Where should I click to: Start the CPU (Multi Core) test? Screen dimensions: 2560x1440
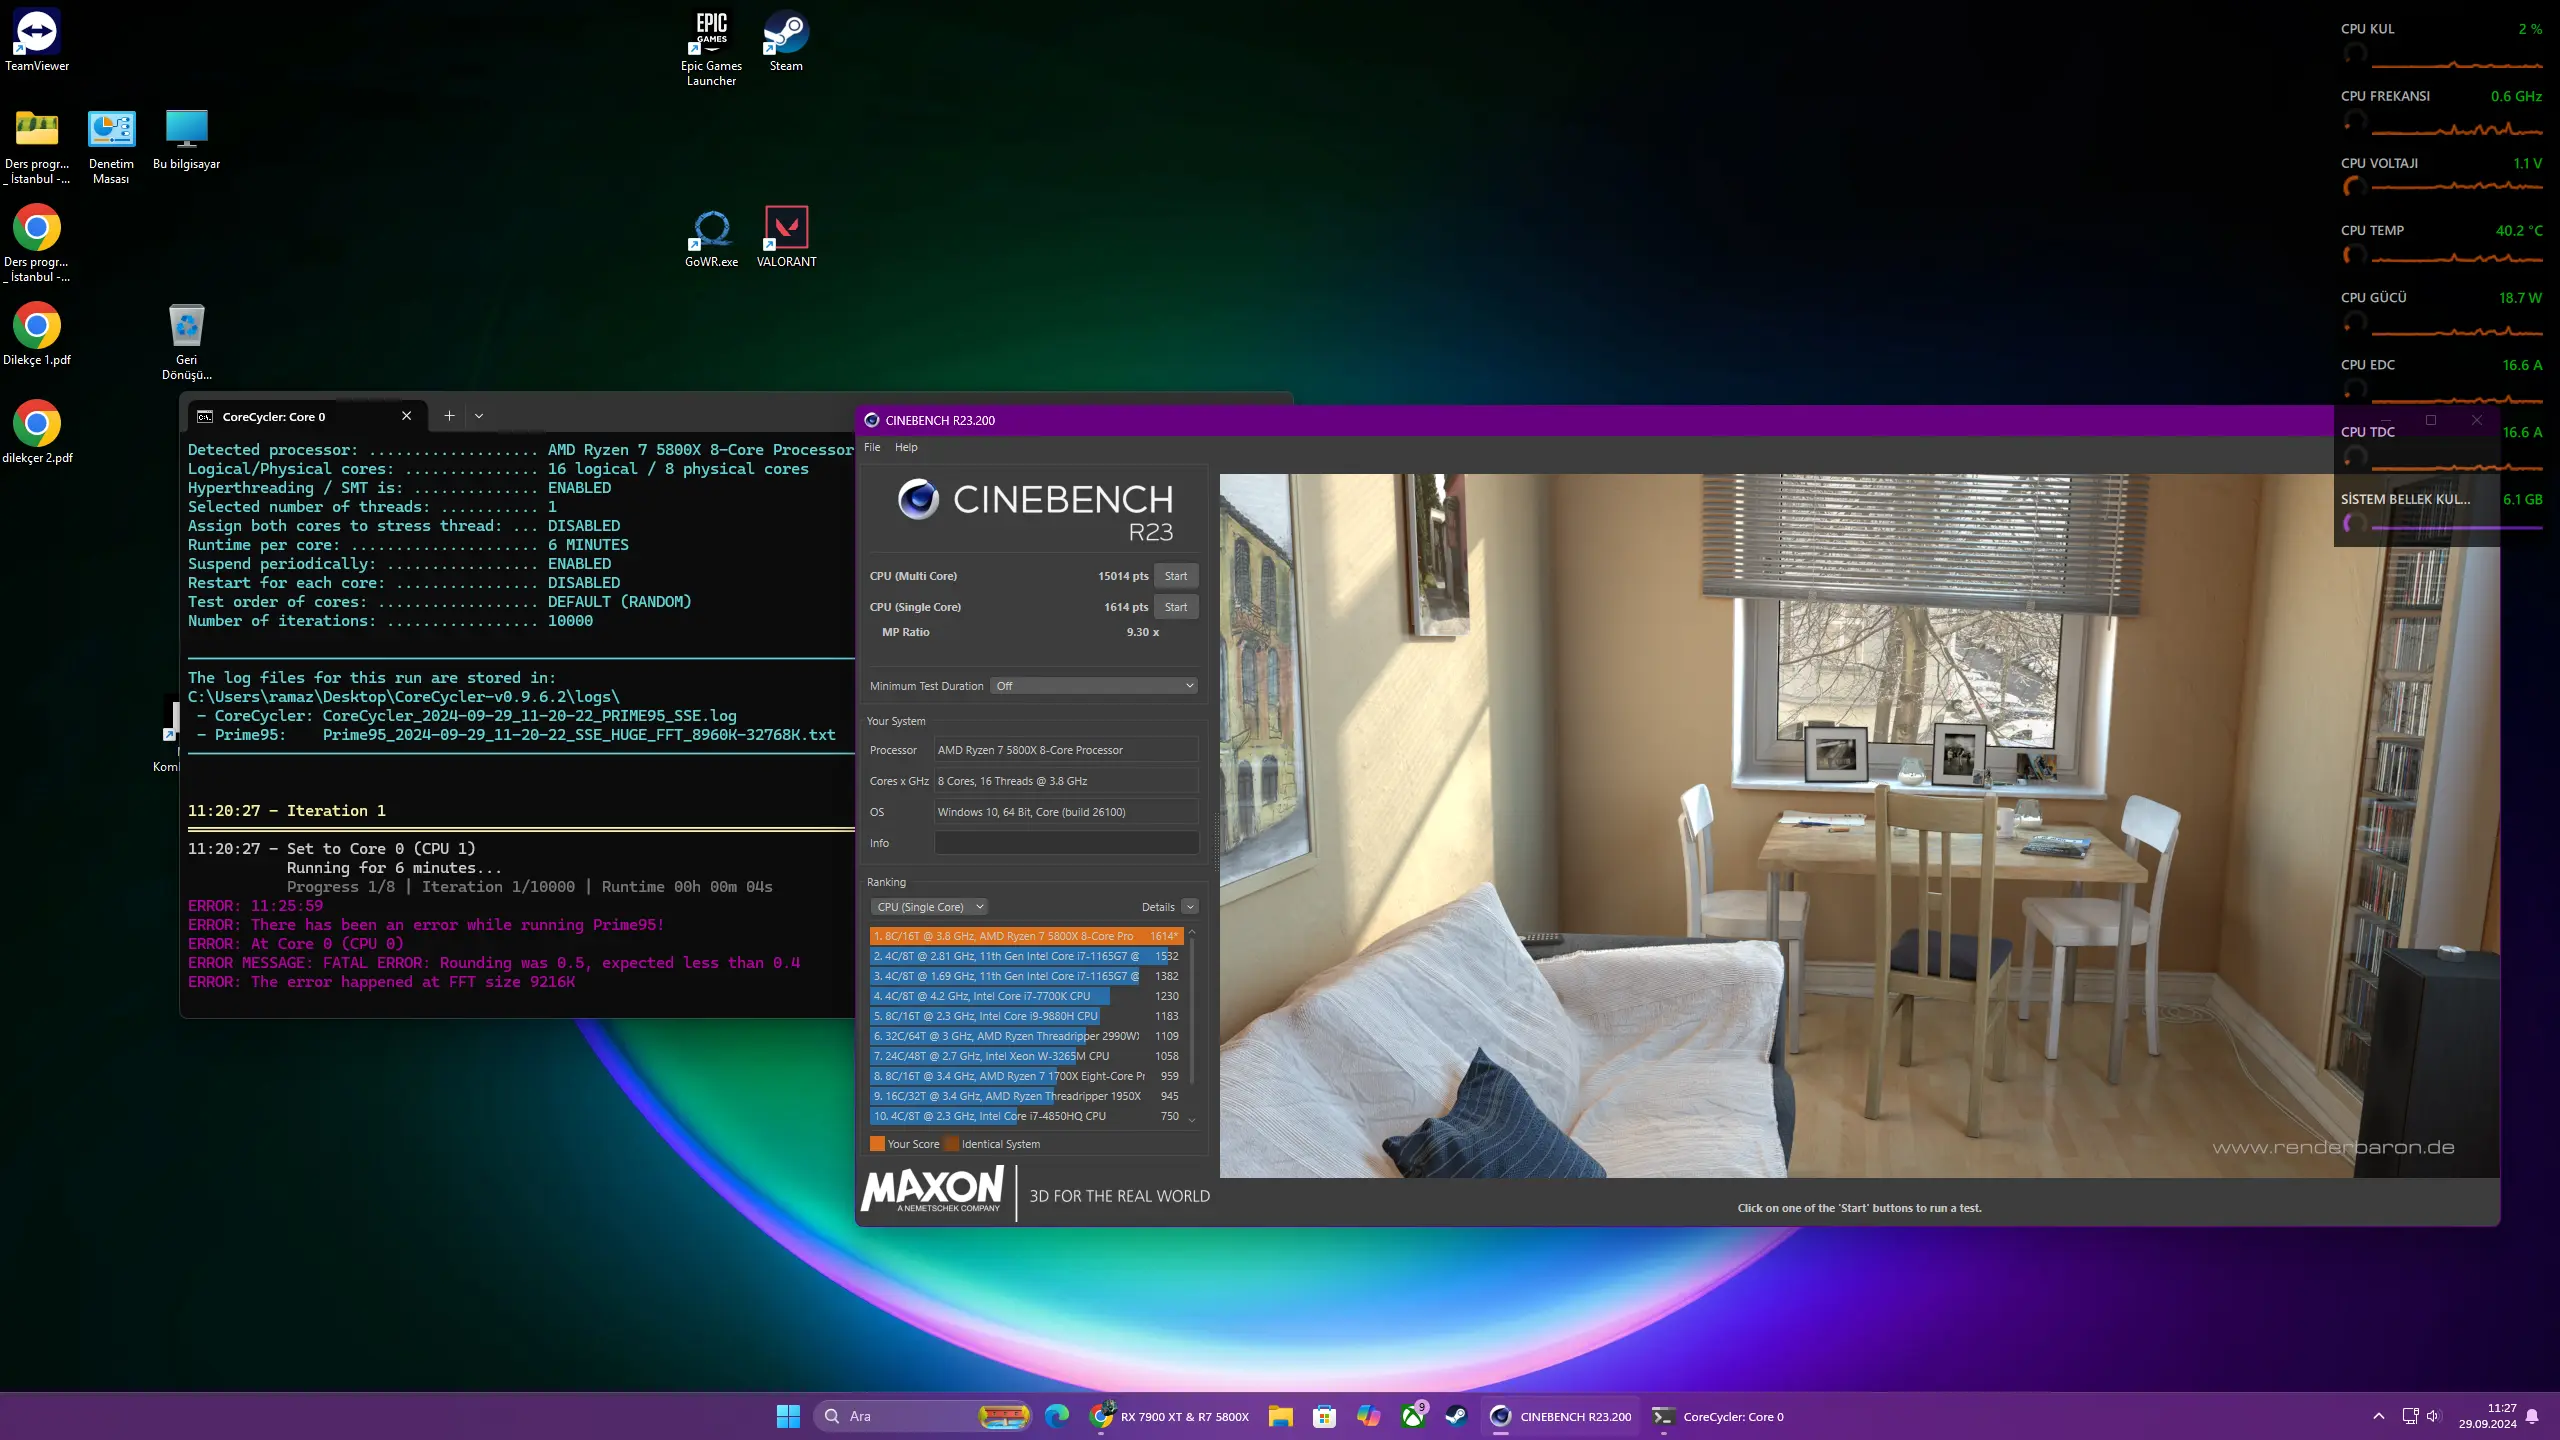1176,576
